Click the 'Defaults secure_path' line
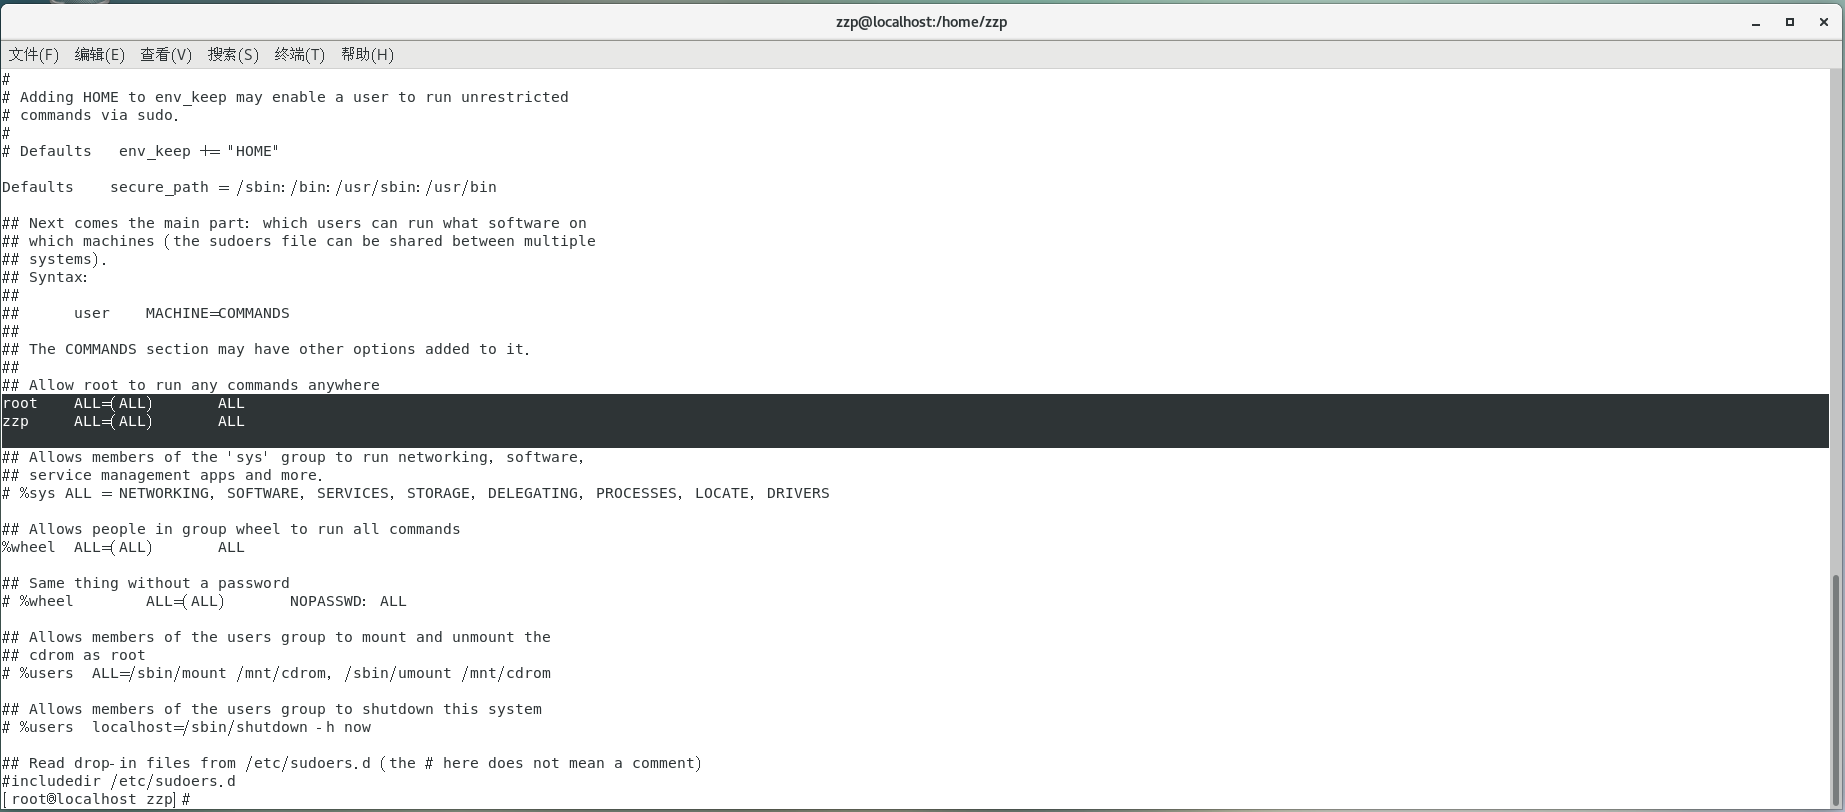Viewport: 1845px width, 812px height. tap(249, 187)
